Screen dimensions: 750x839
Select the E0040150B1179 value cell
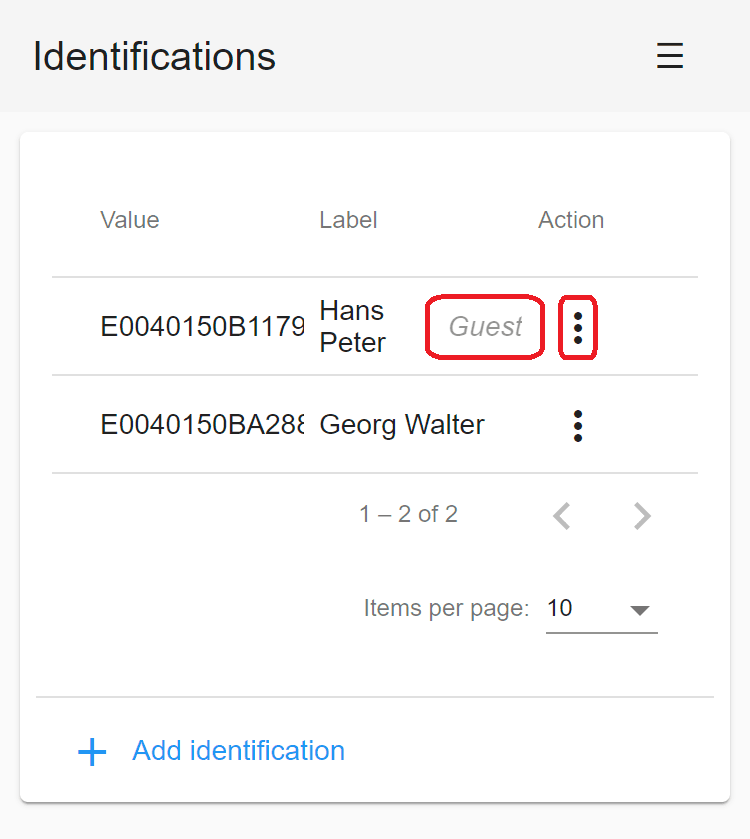pyautogui.click(x=202, y=326)
